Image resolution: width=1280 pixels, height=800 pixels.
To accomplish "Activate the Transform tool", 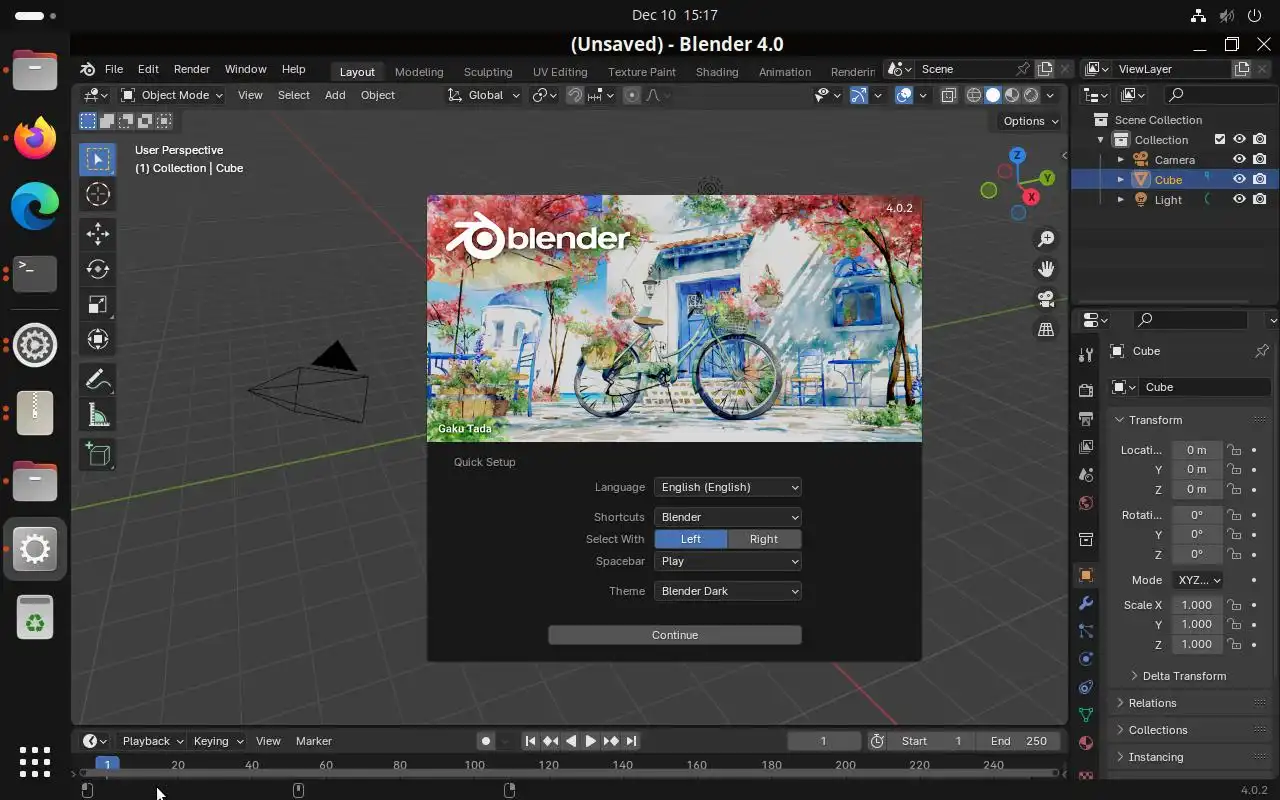I will [98, 339].
